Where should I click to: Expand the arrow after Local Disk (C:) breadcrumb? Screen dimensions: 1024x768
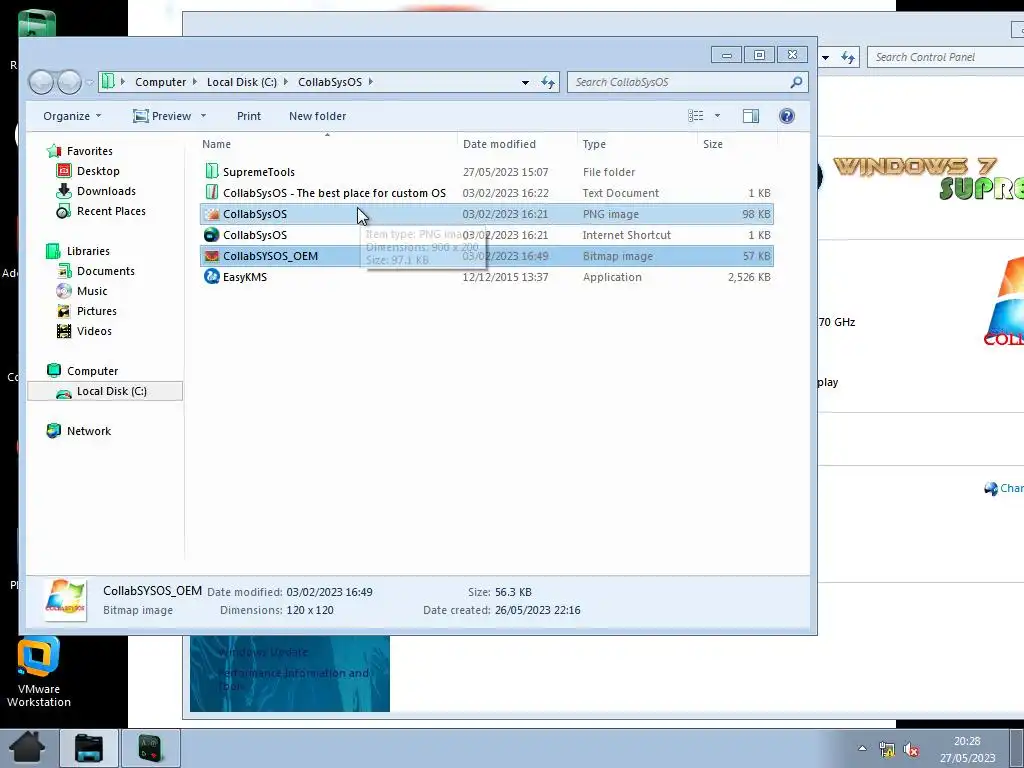coord(285,82)
